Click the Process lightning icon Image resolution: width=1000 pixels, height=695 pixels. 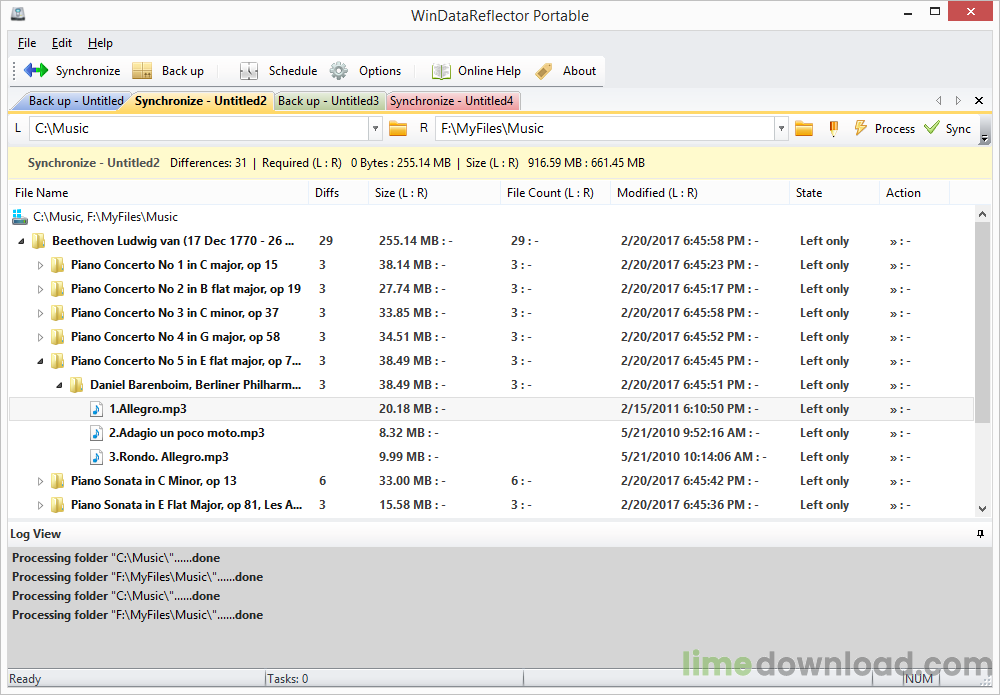click(x=860, y=128)
